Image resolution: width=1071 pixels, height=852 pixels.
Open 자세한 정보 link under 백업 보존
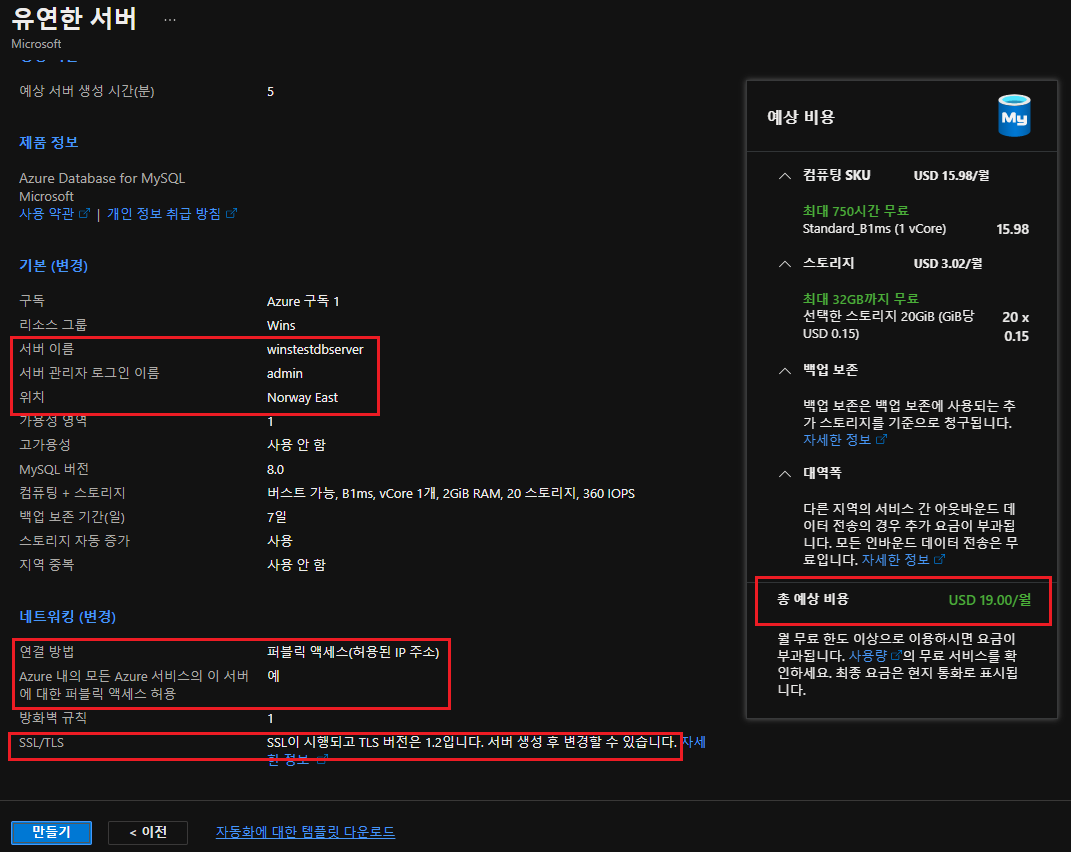[837, 440]
